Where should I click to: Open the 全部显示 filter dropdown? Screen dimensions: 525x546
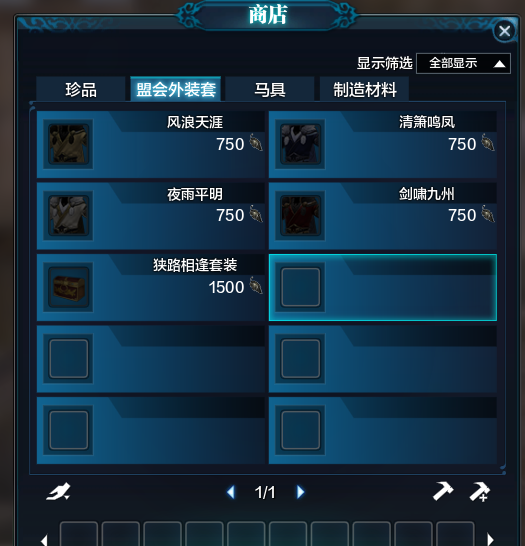click(463, 63)
